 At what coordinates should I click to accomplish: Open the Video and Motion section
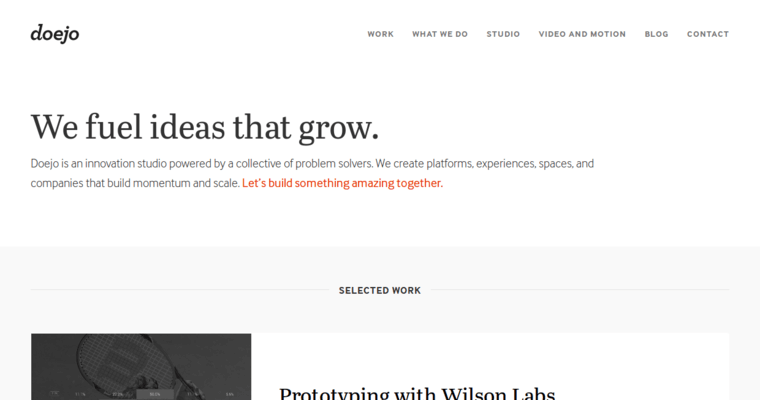tap(582, 34)
